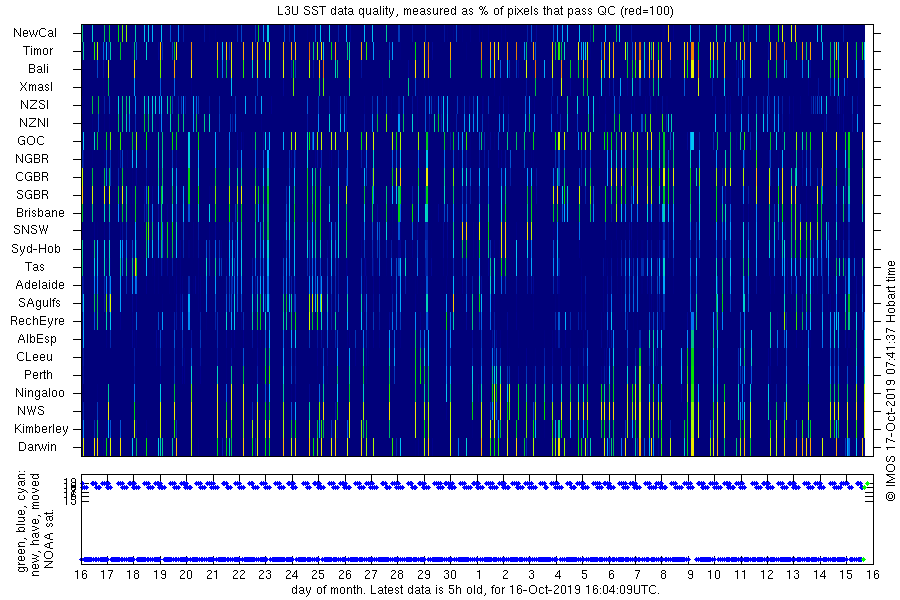Pick the CGBR row label
The height and width of the screenshot is (600, 900).
click(x=32, y=177)
